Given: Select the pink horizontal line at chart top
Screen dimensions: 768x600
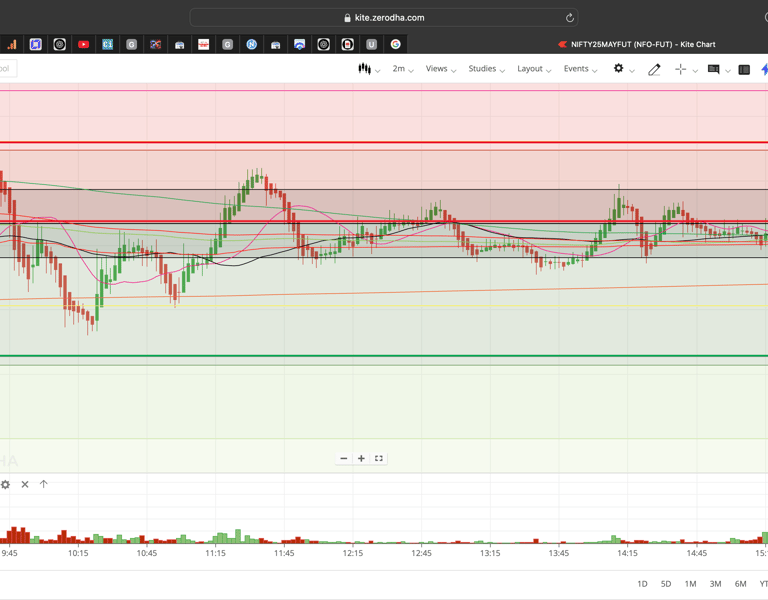Looking at the screenshot, I should (384, 91).
